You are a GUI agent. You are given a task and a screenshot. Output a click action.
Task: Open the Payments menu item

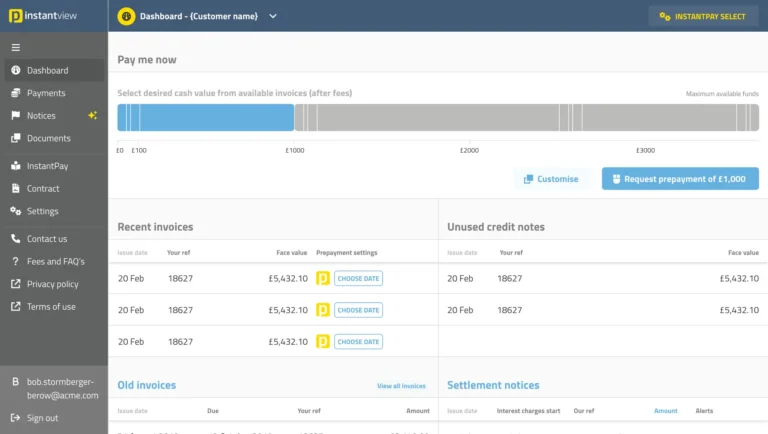(46, 93)
